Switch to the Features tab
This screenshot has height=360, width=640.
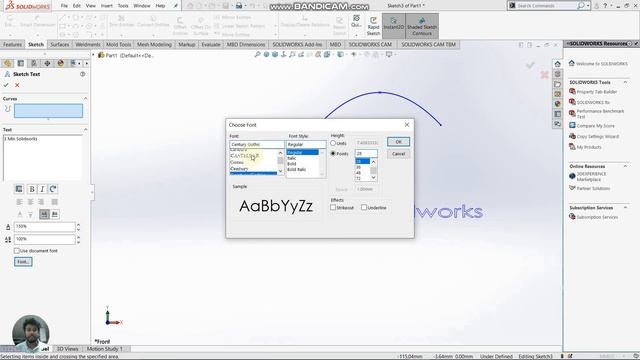click(12, 44)
